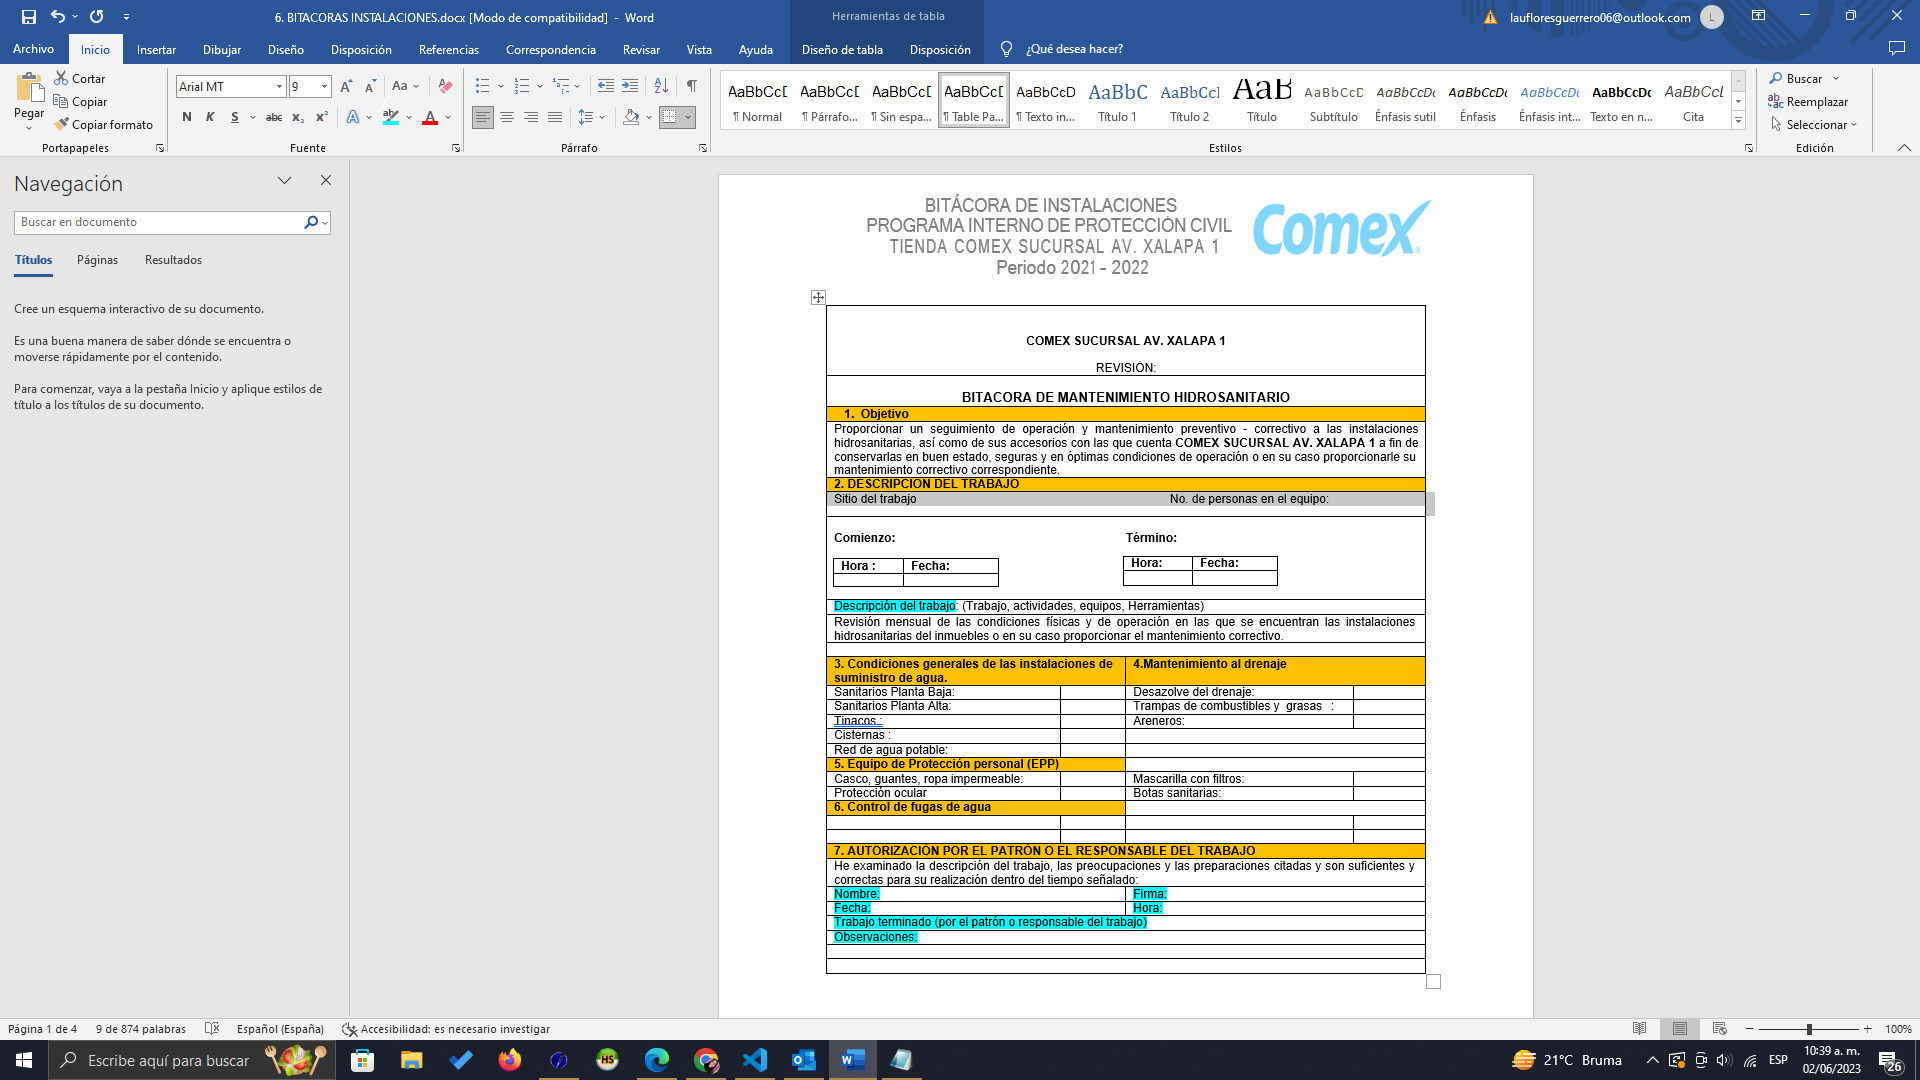Open the font name dropdown showing Arial MT

coord(279,87)
